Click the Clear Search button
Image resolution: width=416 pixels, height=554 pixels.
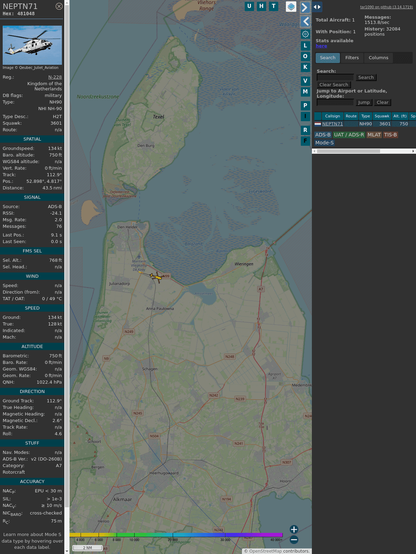point(334,85)
